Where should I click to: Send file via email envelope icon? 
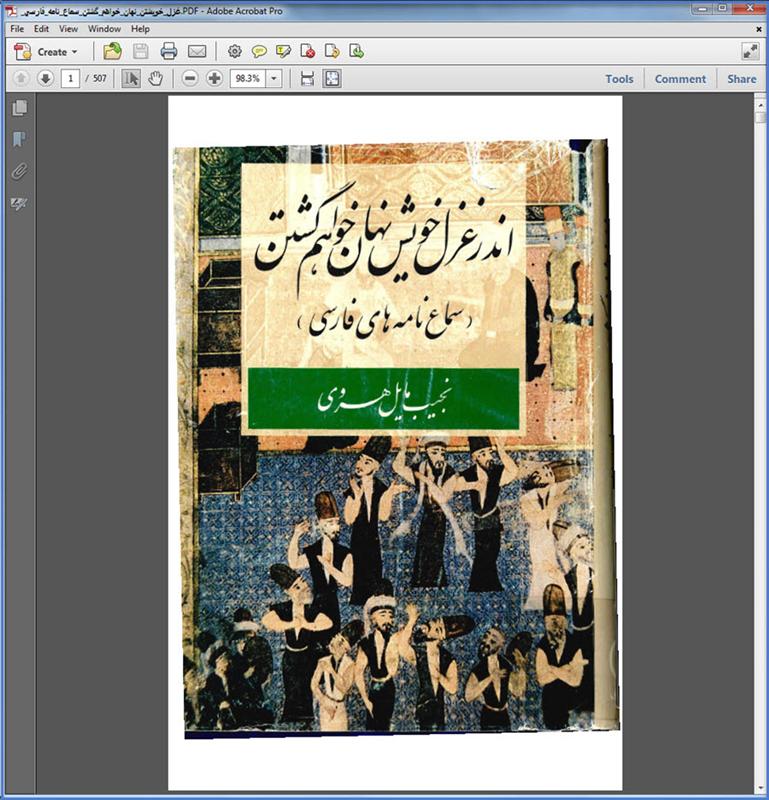[197, 52]
